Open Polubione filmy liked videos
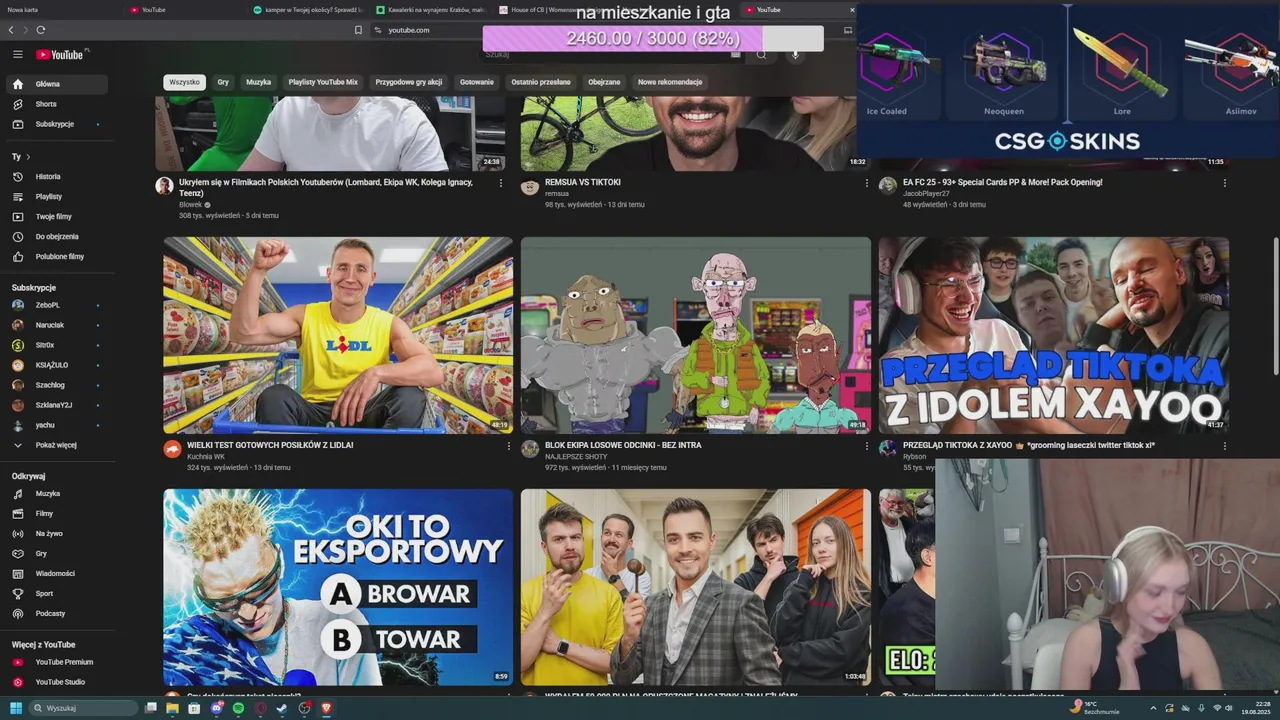Screen dimensions: 1280x720 click(x=57, y=256)
